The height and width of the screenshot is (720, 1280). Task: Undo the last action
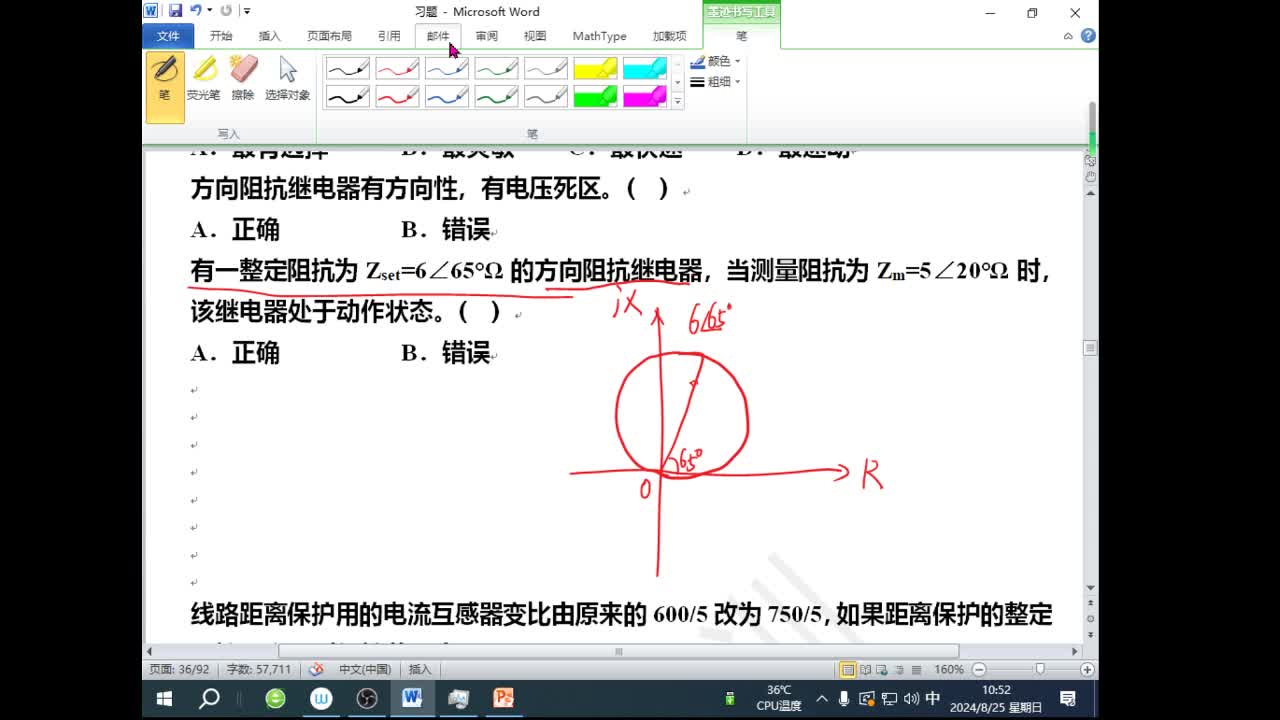196,11
